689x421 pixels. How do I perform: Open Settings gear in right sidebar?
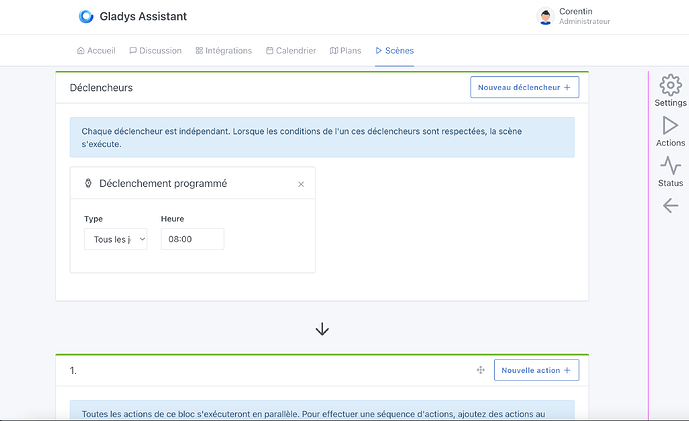pyautogui.click(x=670, y=87)
